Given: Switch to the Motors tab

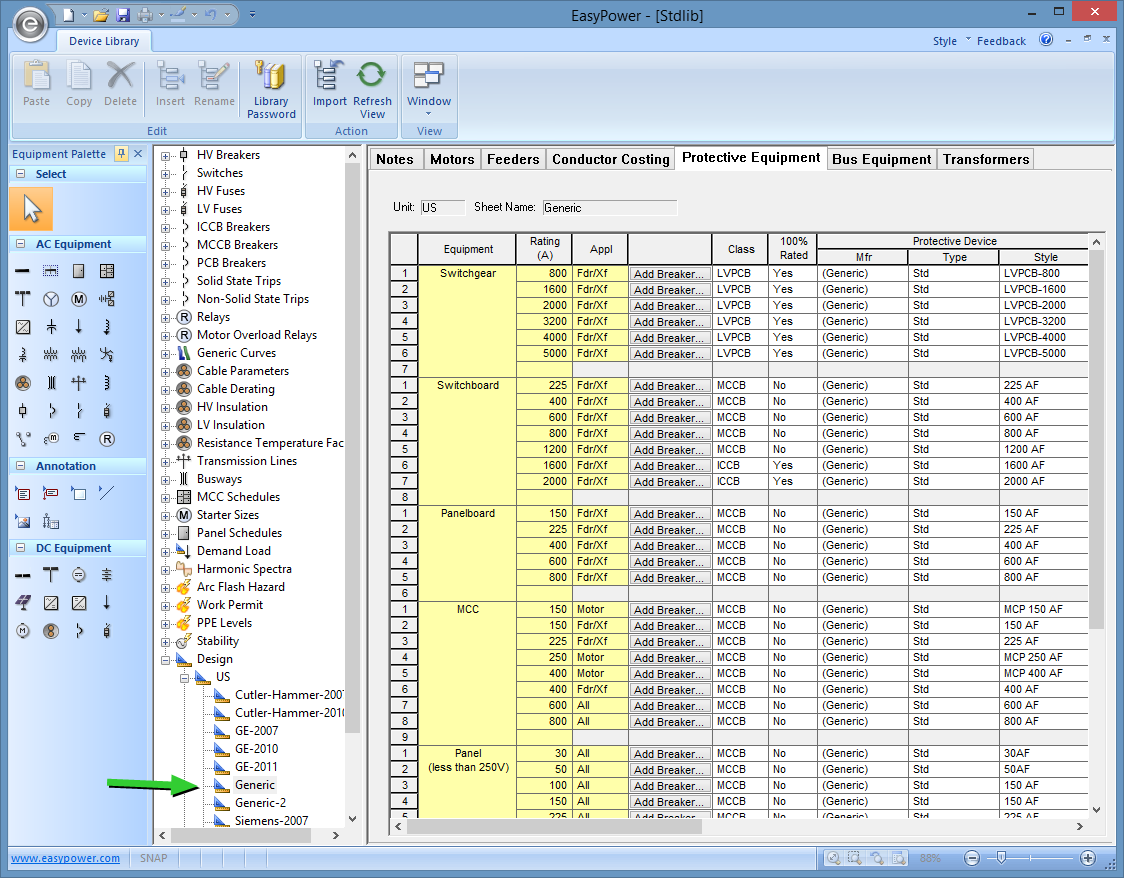Looking at the screenshot, I should click(x=452, y=159).
